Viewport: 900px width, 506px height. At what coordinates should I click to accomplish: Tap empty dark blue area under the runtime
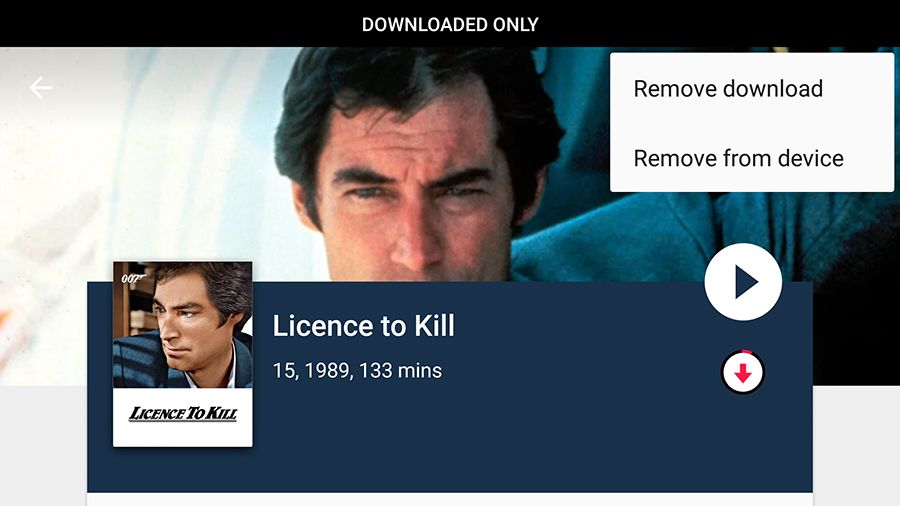click(459, 442)
